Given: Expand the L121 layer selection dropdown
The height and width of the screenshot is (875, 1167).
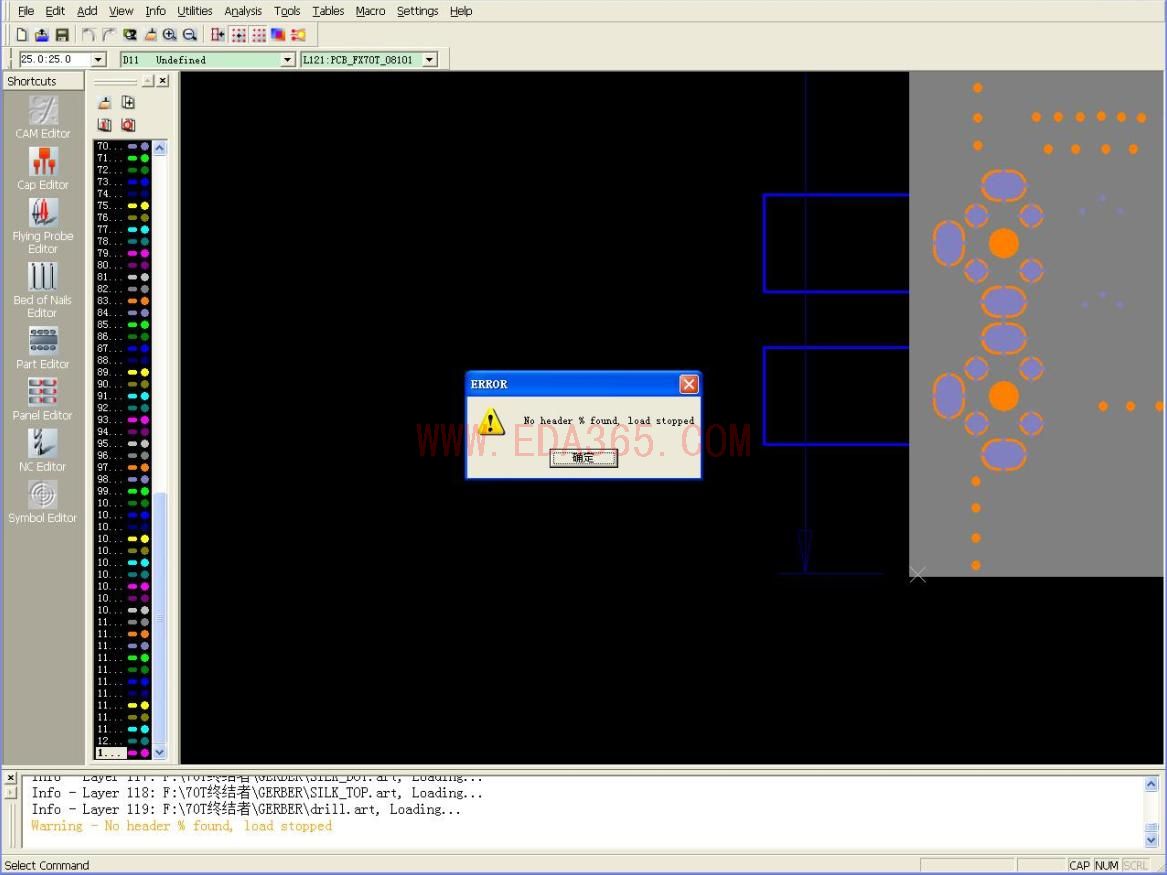Looking at the screenshot, I should (x=430, y=60).
